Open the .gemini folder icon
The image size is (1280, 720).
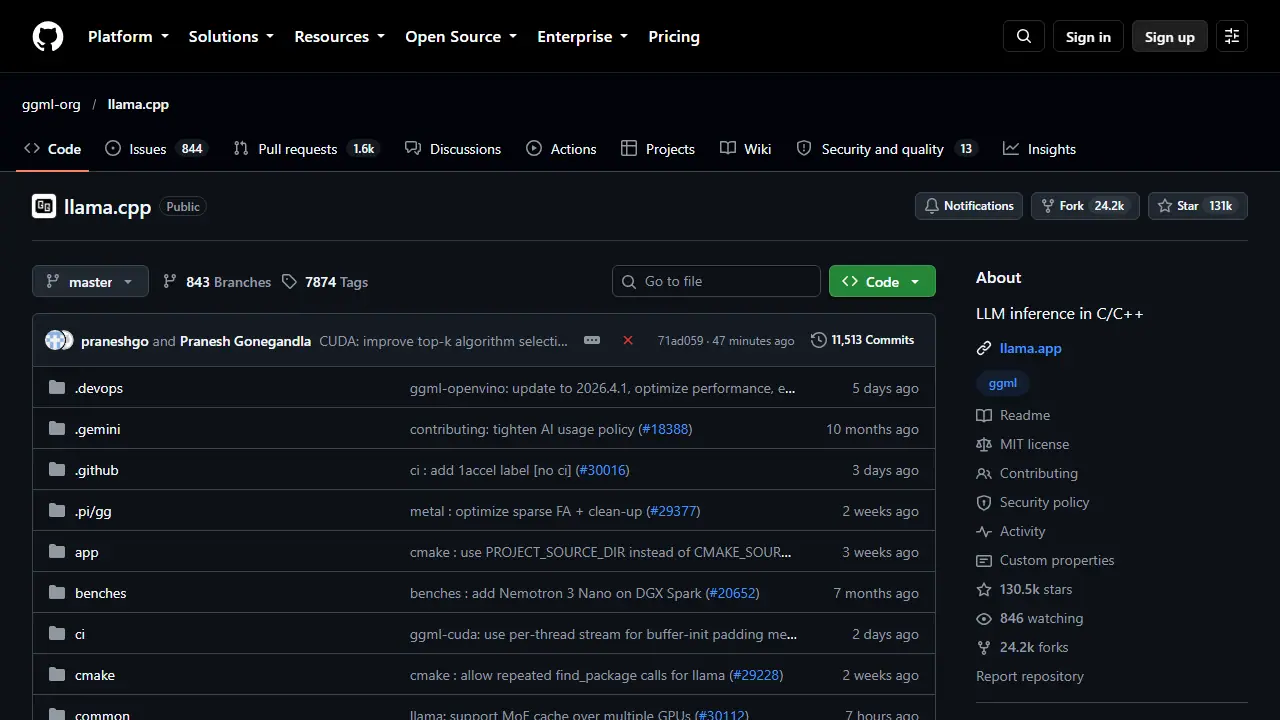(57, 429)
